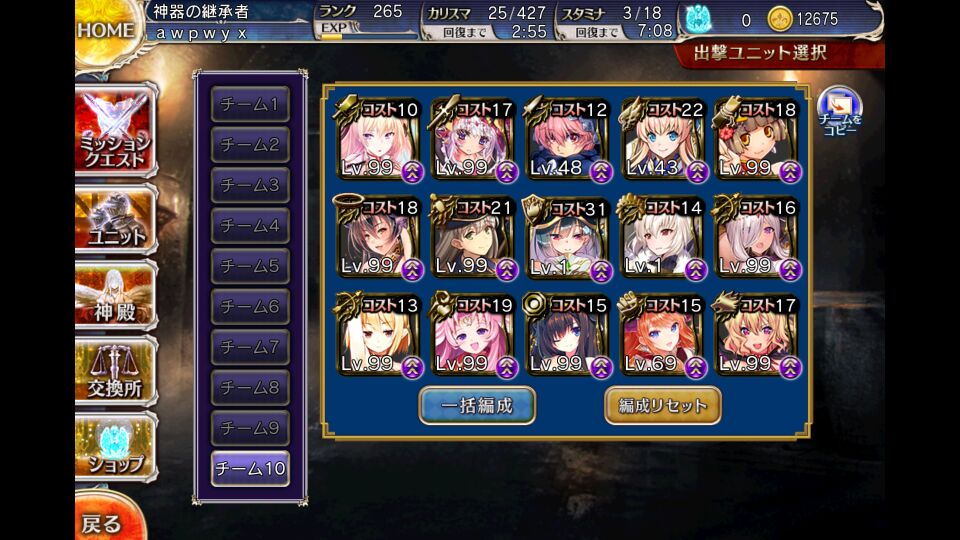Image resolution: width=960 pixels, height=540 pixels.
Task: Open the ショップ shop icon
Action: point(116,448)
